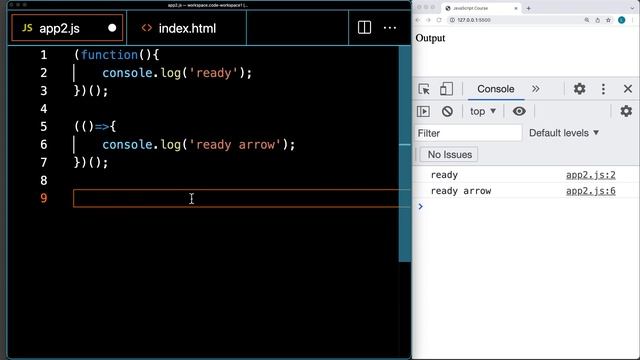Open the app2.js:2 source link
The image size is (640, 360).
[x=591, y=175]
